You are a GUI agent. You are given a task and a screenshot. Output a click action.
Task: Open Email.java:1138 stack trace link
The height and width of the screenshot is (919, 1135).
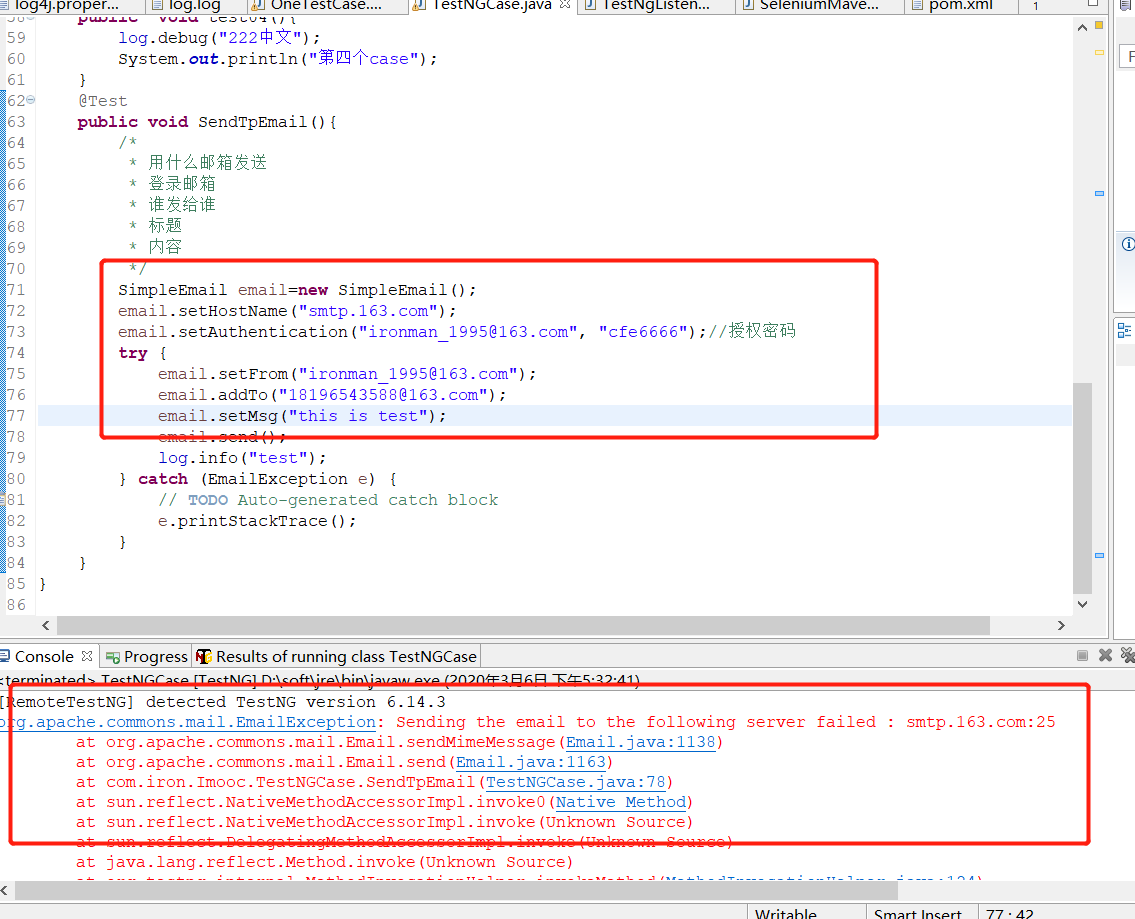click(x=641, y=742)
